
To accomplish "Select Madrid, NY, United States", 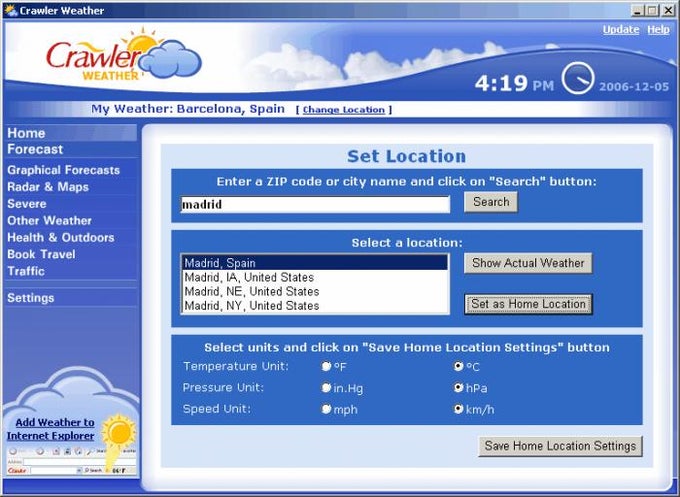I will [314, 306].
